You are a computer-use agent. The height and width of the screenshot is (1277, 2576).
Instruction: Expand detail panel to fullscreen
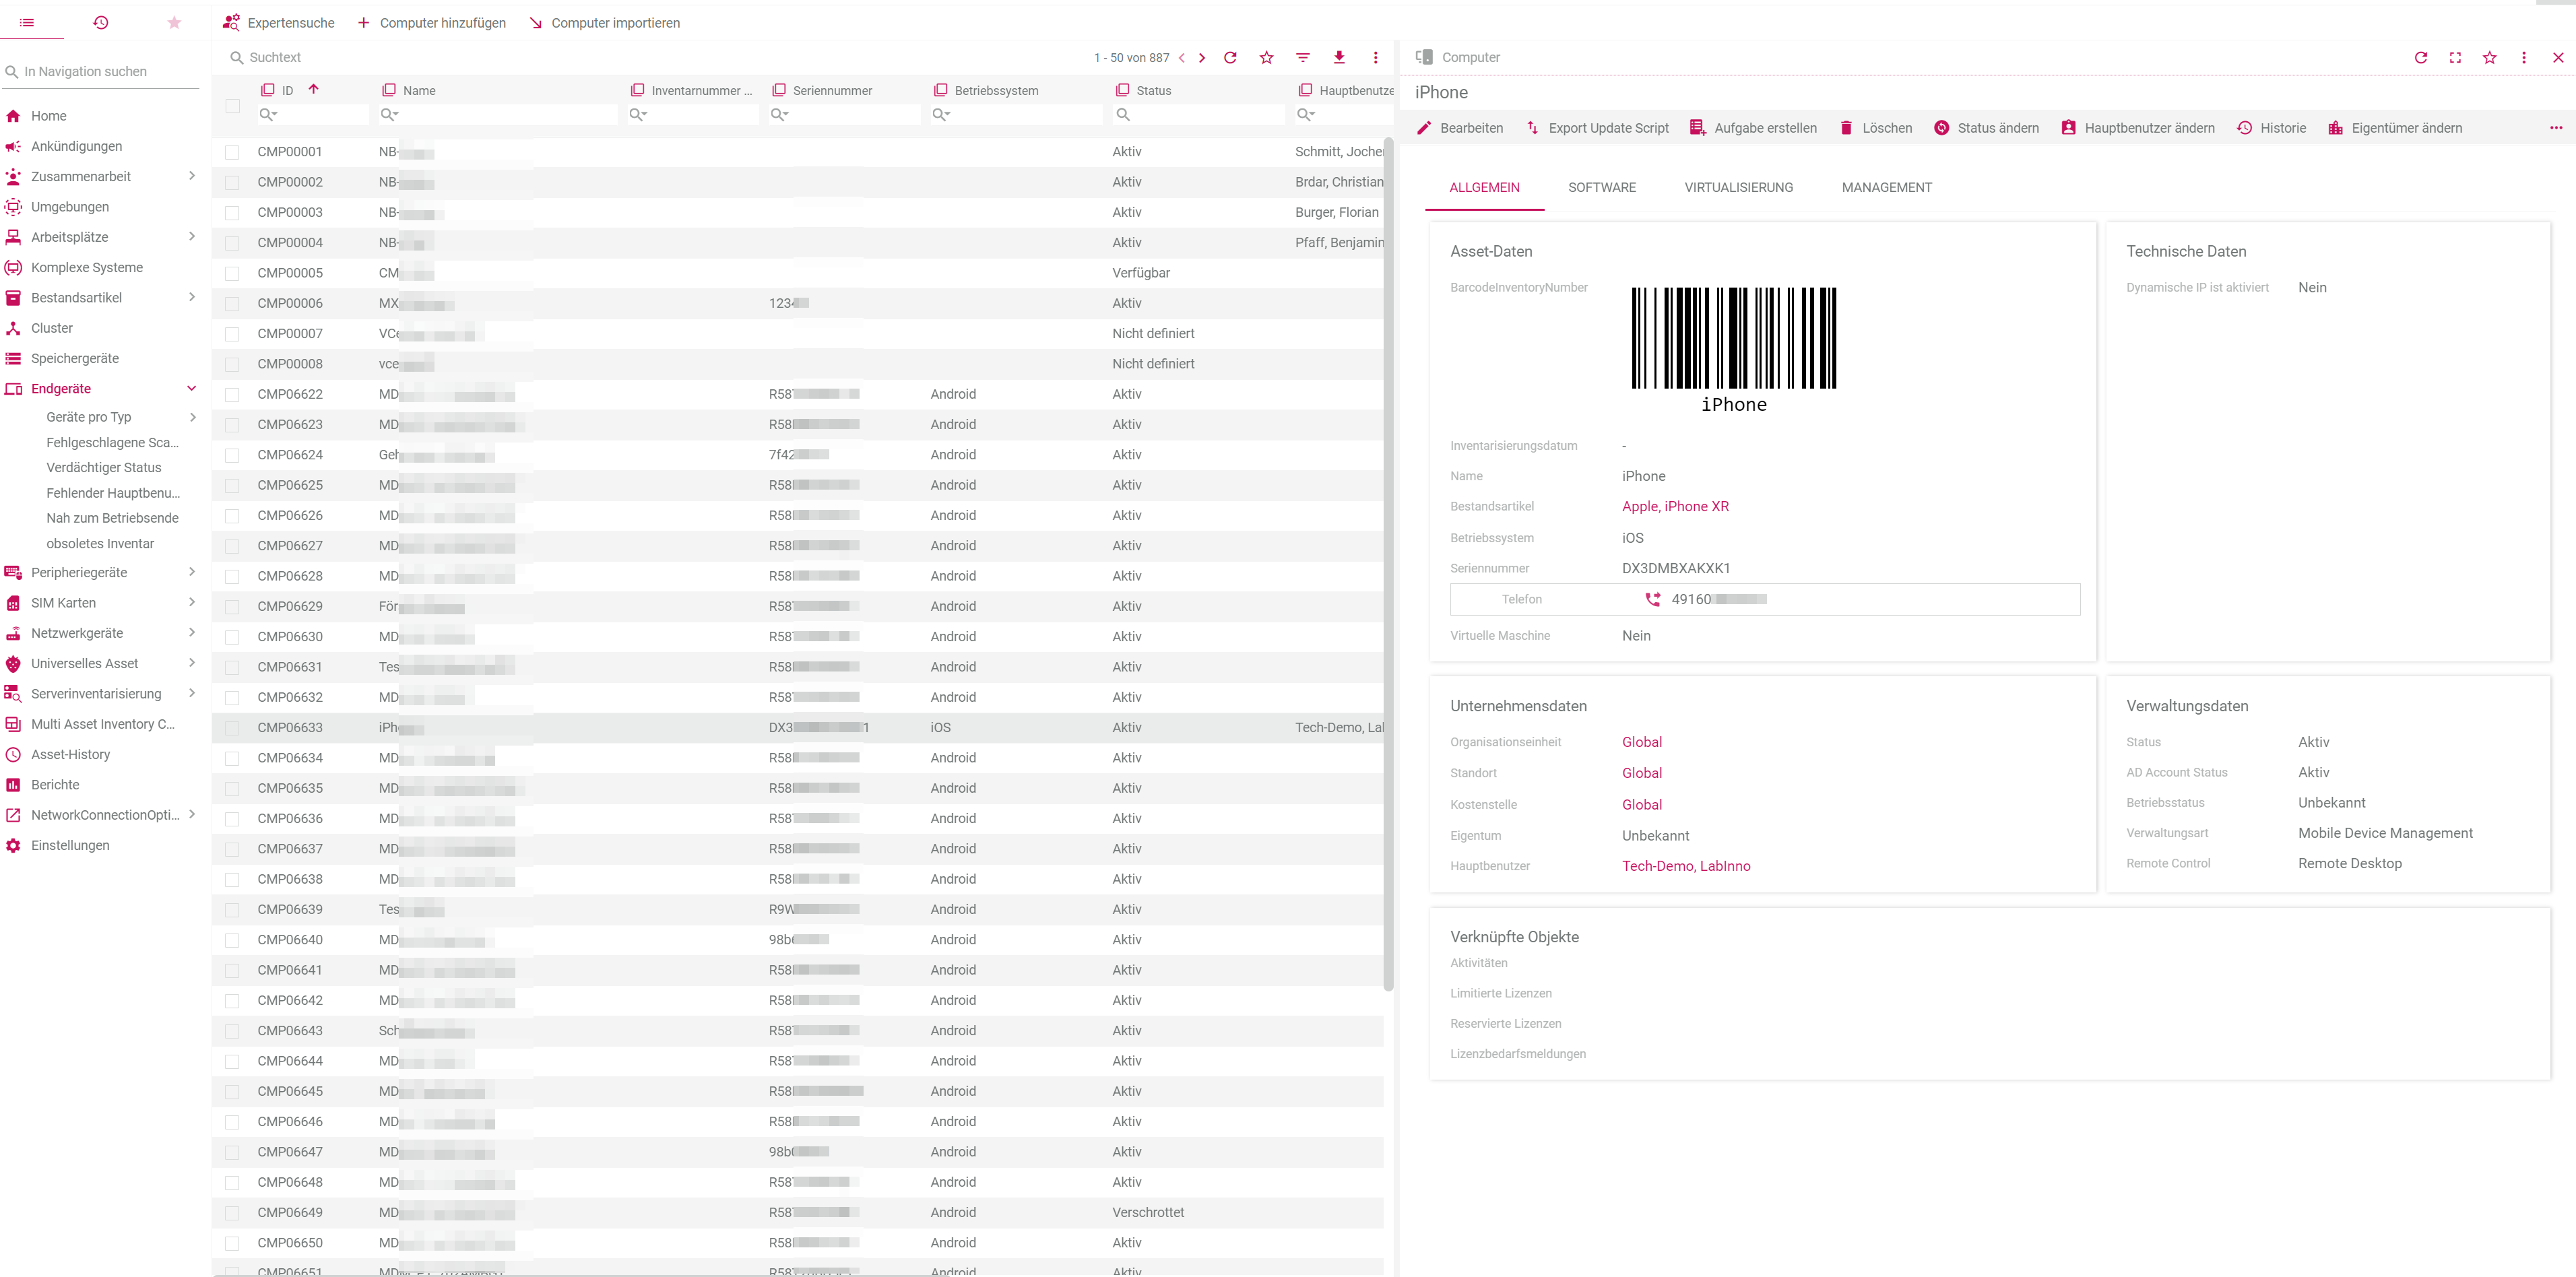pos(2455,57)
